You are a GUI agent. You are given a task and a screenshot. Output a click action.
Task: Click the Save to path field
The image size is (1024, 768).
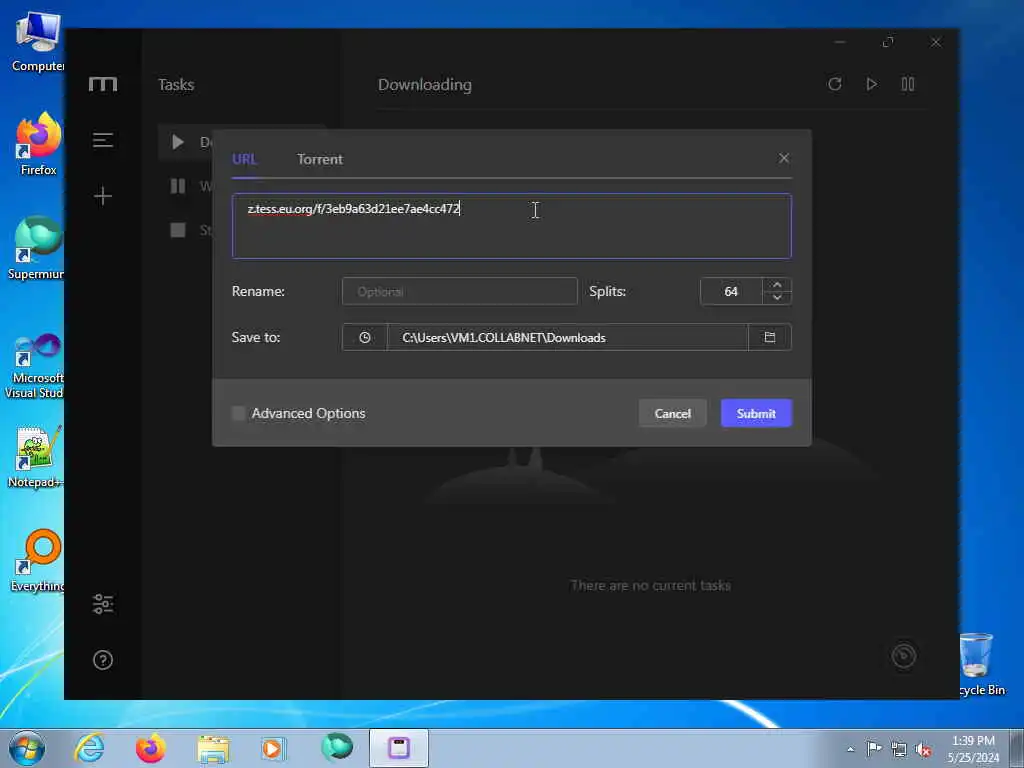[568, 338]
